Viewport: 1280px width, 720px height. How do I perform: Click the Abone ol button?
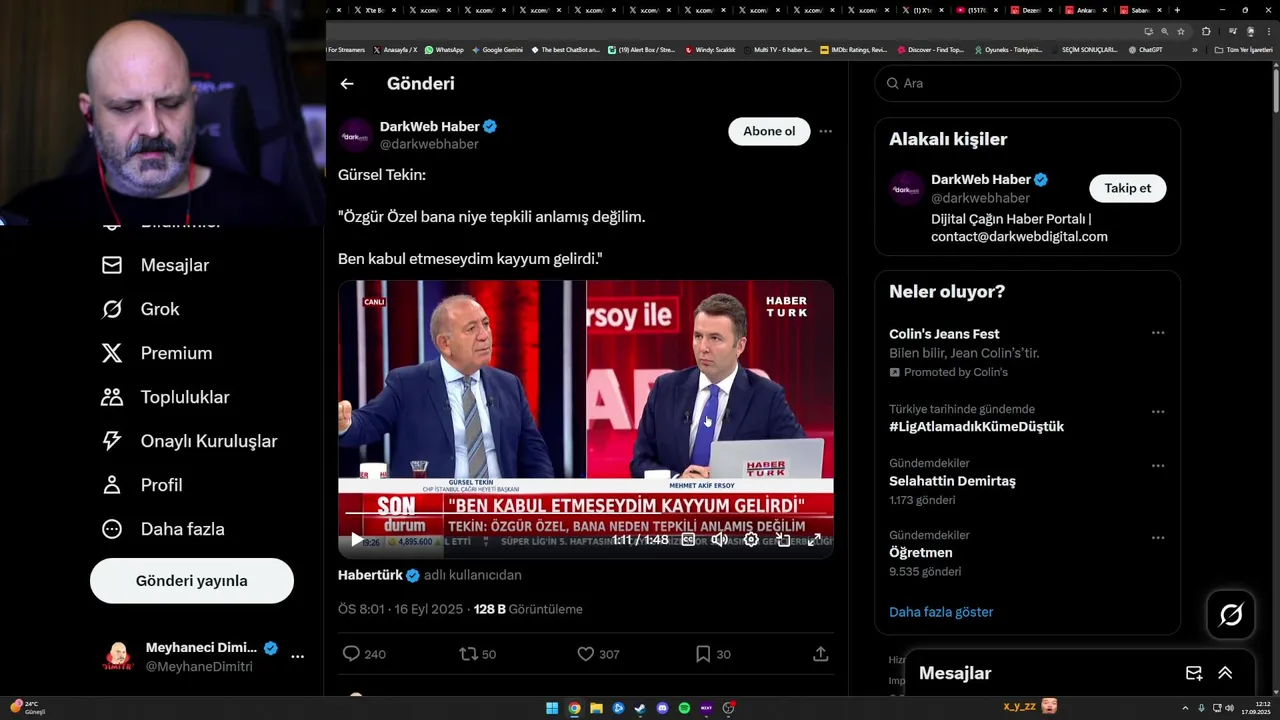click(x=769, y=131)
